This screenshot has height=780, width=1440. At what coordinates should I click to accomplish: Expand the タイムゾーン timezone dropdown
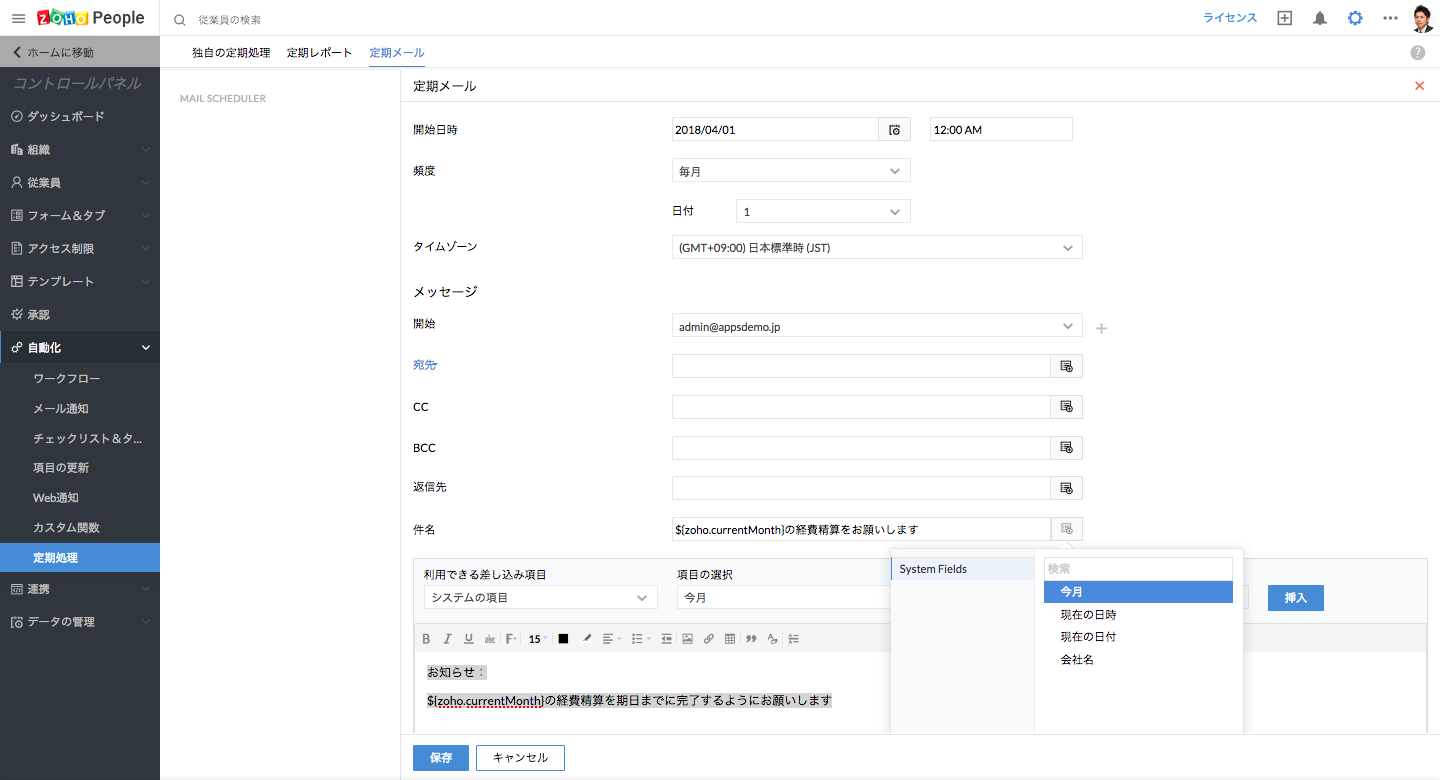tap(876, 248)
